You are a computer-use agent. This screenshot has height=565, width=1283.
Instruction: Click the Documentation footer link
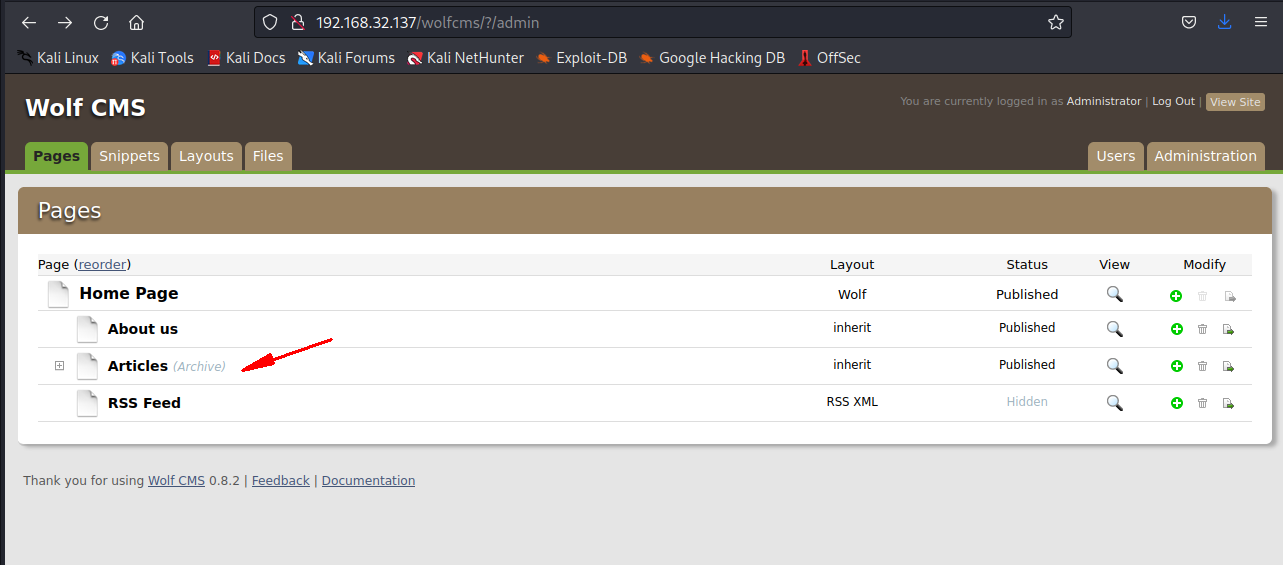pos(368,481)
